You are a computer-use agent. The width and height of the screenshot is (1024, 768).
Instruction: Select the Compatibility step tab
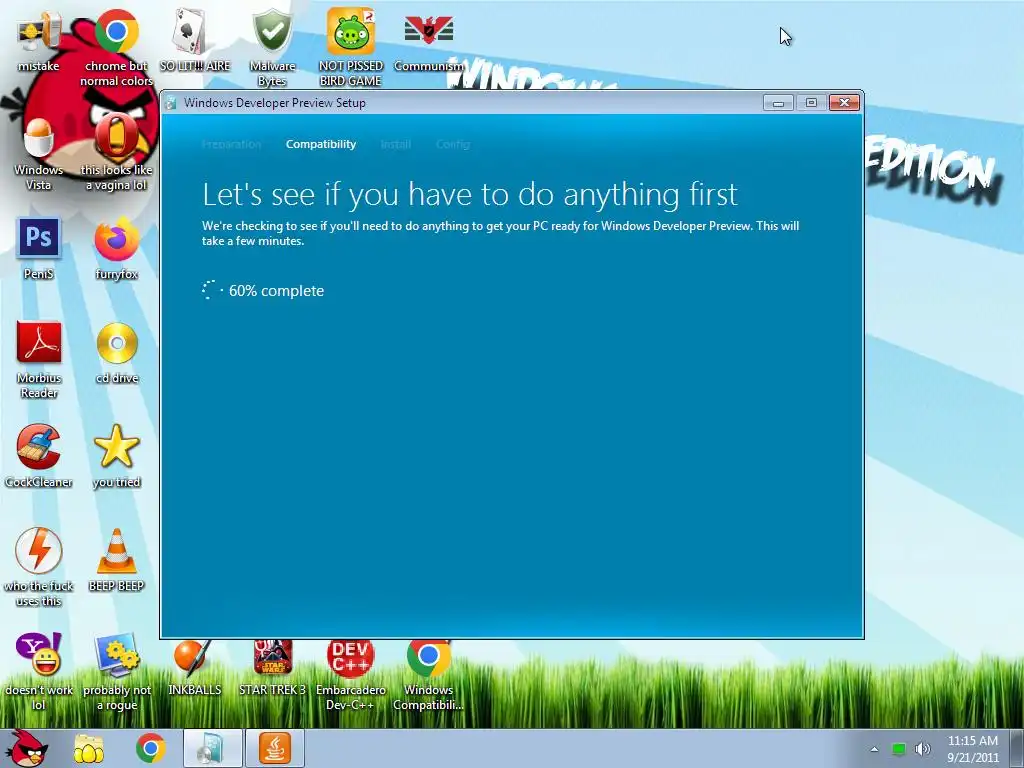pyautogui.click(x=321, y=144)
